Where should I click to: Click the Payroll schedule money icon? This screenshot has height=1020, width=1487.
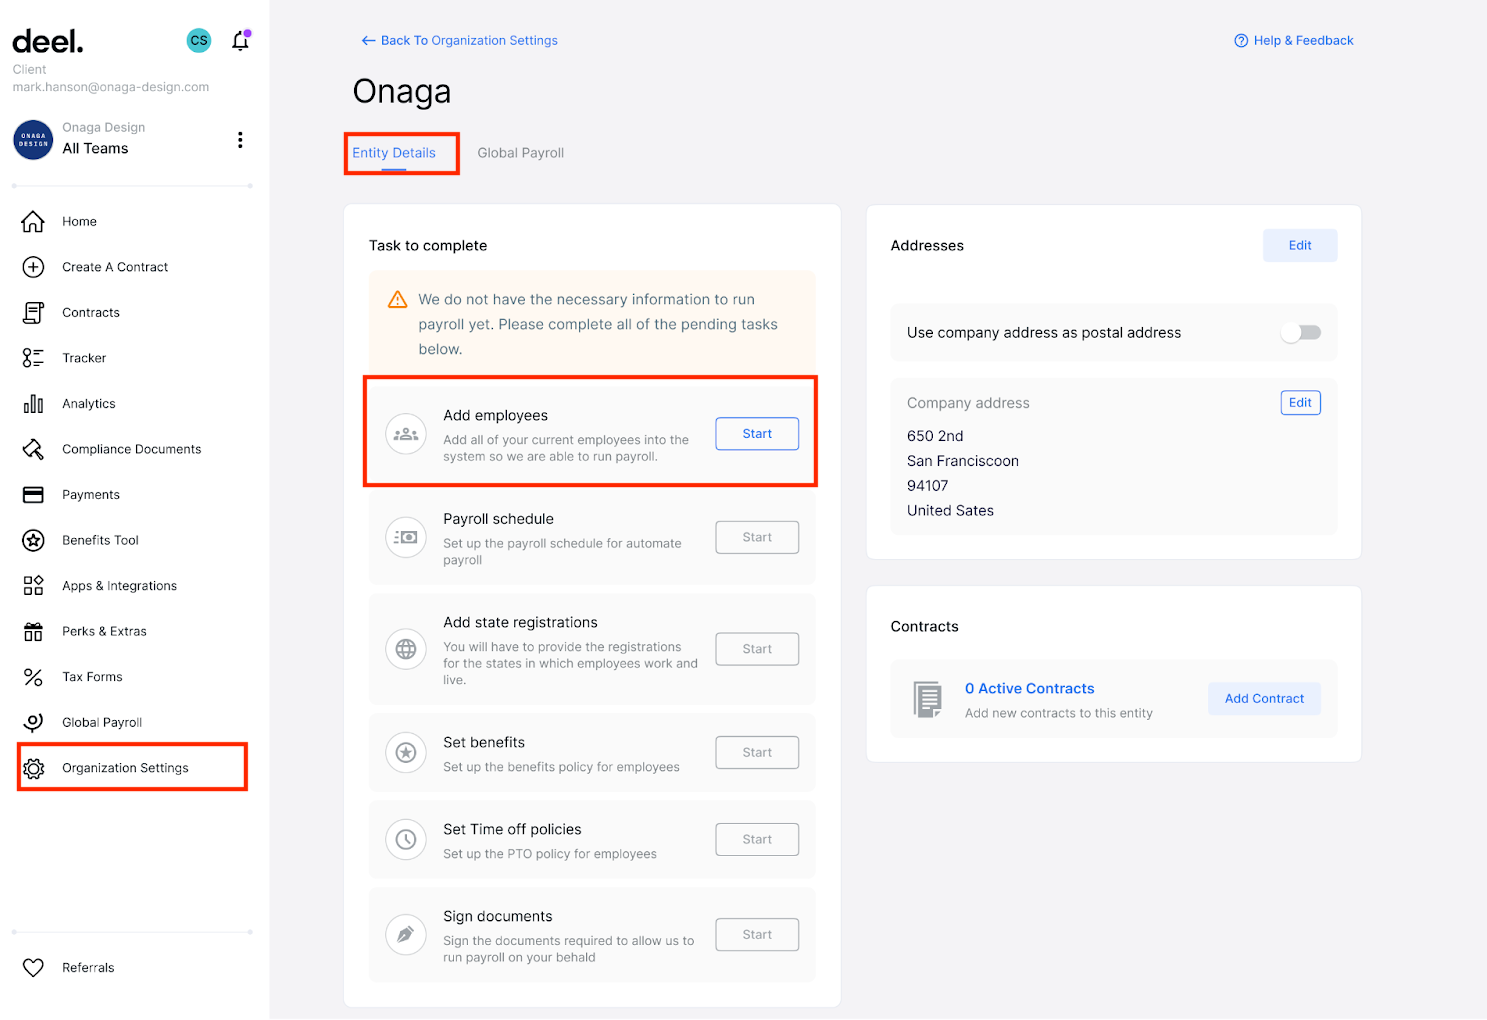tap(406, 538)
